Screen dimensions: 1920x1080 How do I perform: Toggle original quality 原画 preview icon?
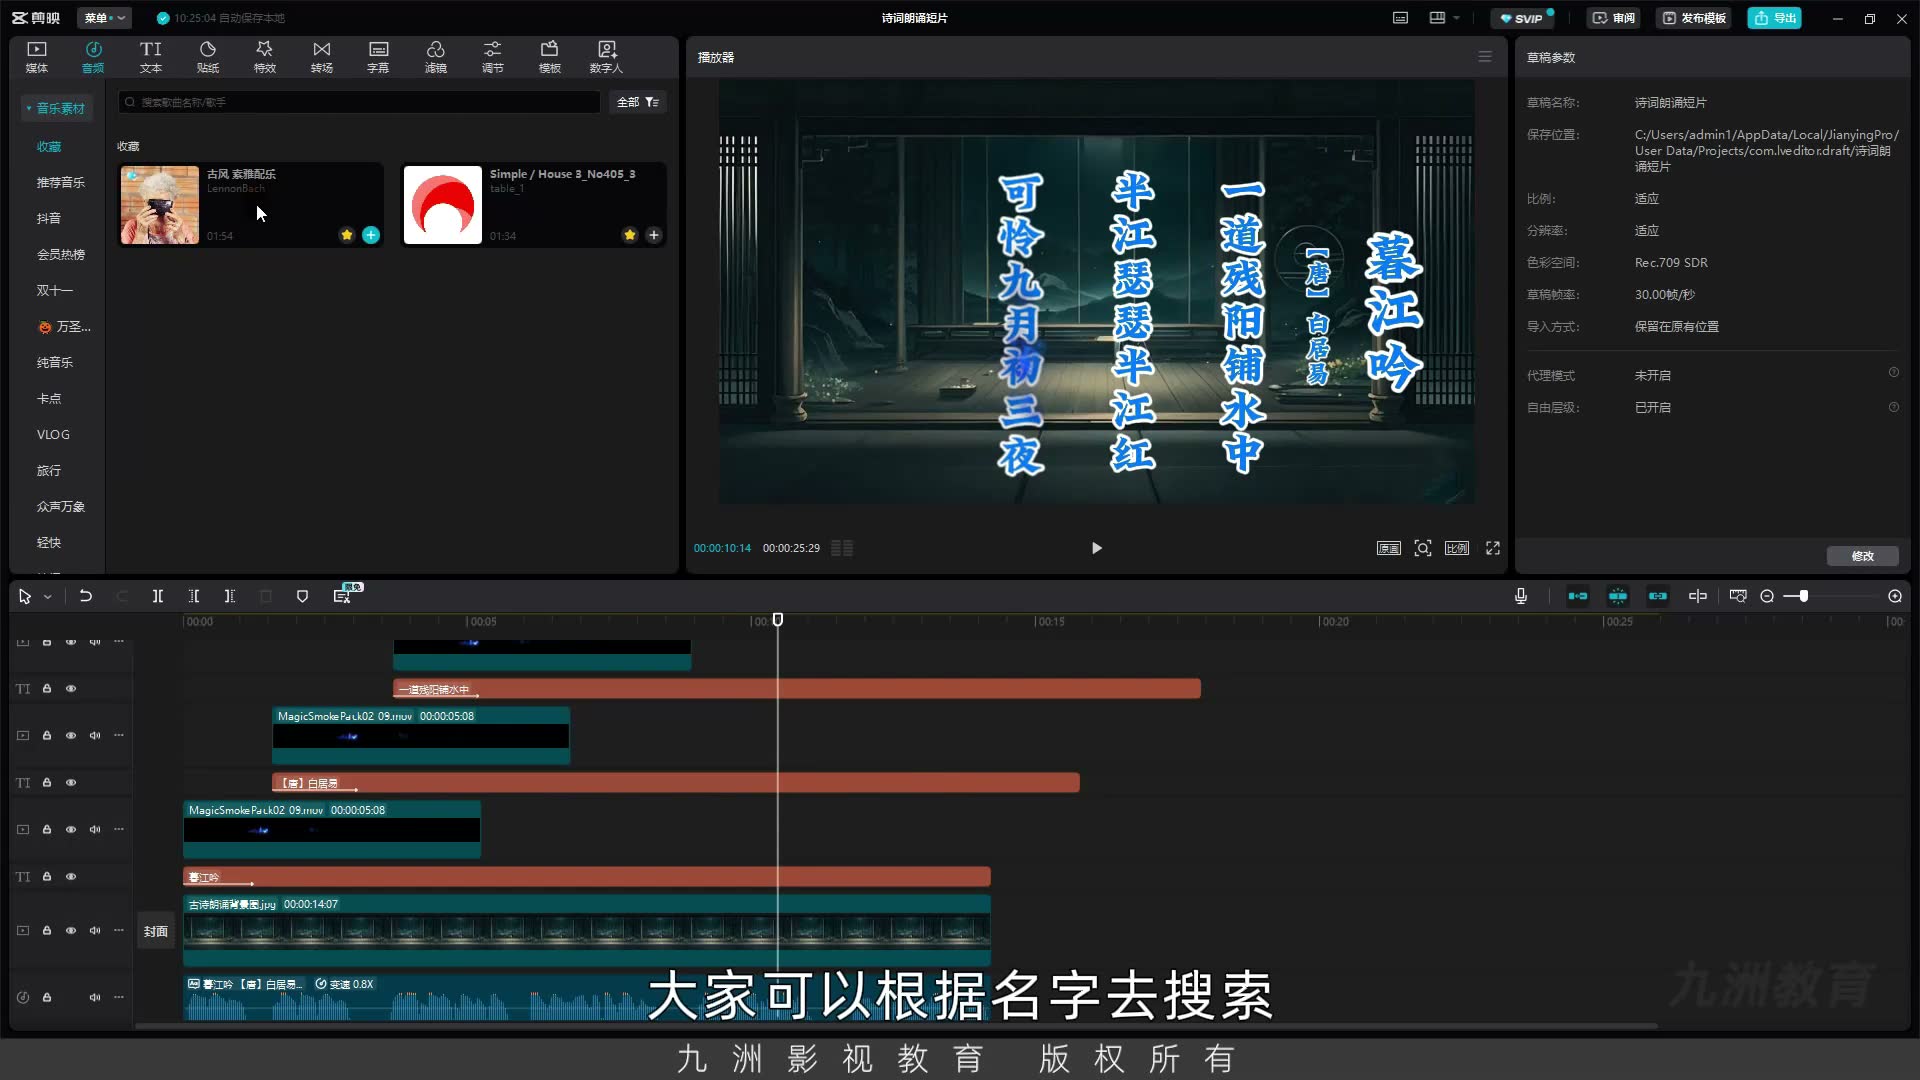click(x=1389, y=548)
